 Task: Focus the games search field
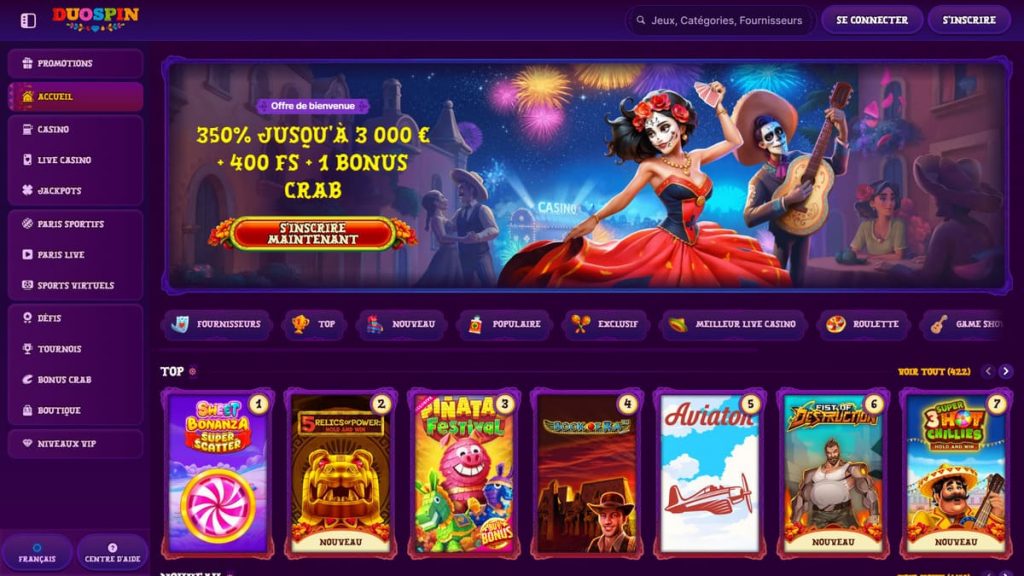point(721,20)
